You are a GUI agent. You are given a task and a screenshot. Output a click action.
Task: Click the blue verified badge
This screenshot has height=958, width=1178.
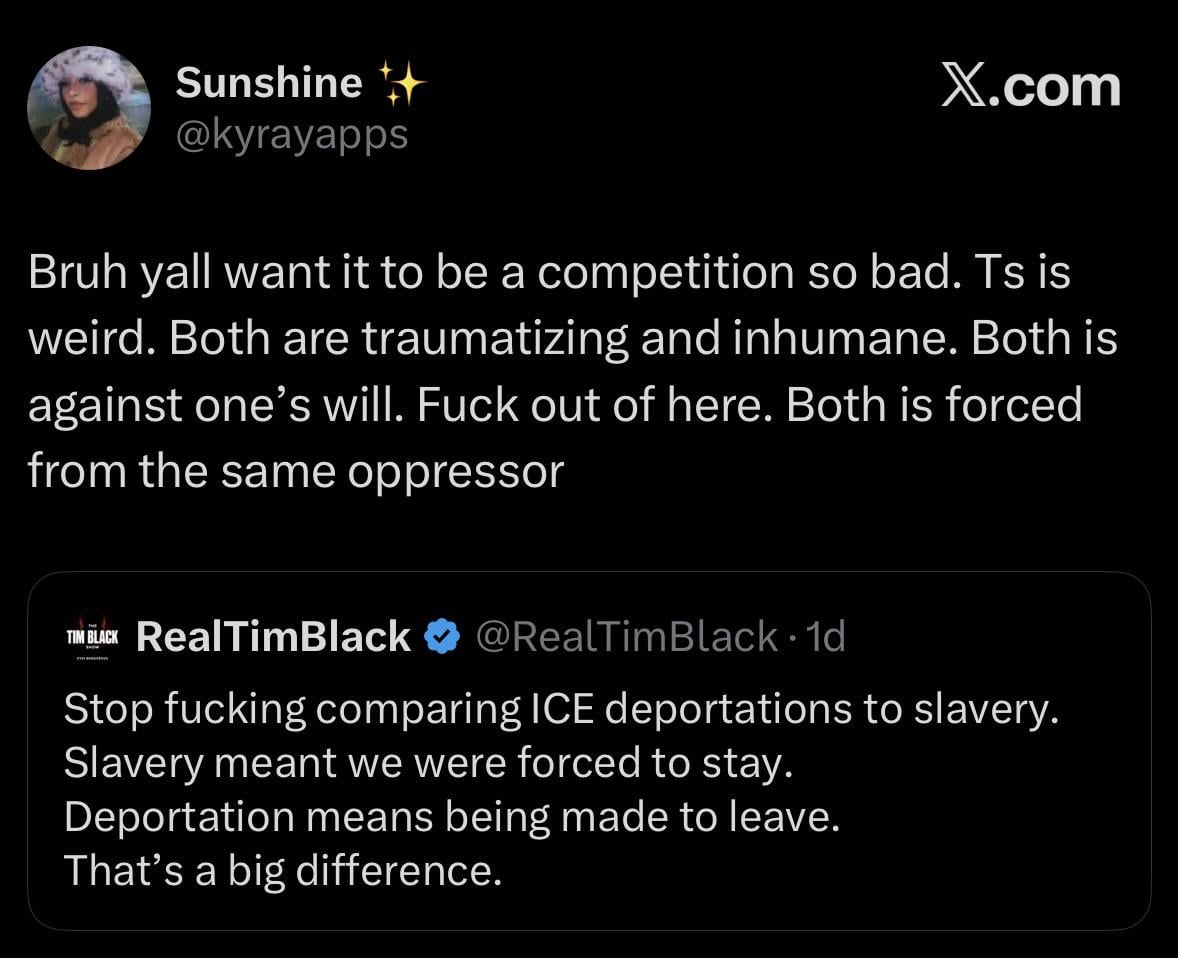click(441, 637)
